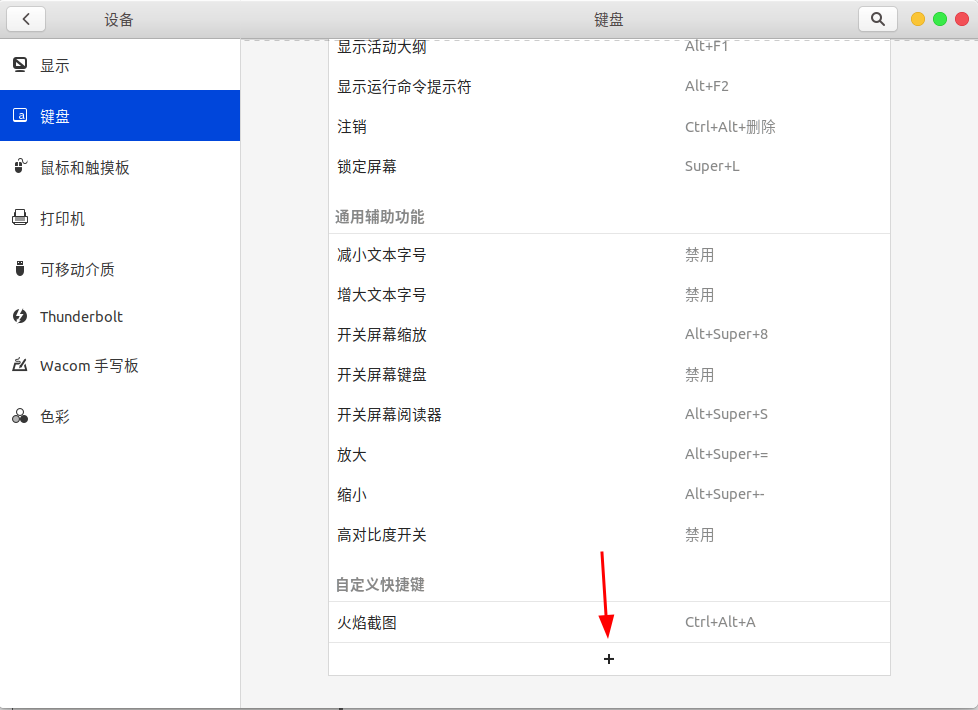Viewport: 978px width, 710px height.
Task: Click the Super+L shortcut value
Action: (712, 166)
